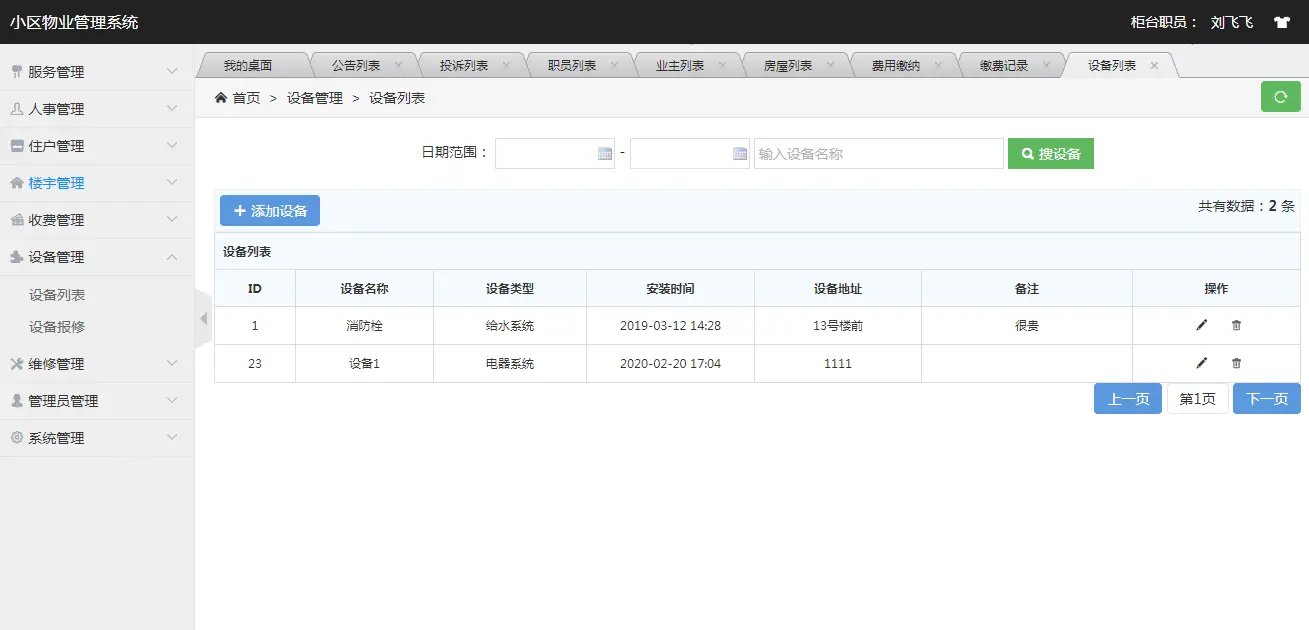Expand 住户管理 menu chevron
The image size is (1309, 630).
click(172, 145)
